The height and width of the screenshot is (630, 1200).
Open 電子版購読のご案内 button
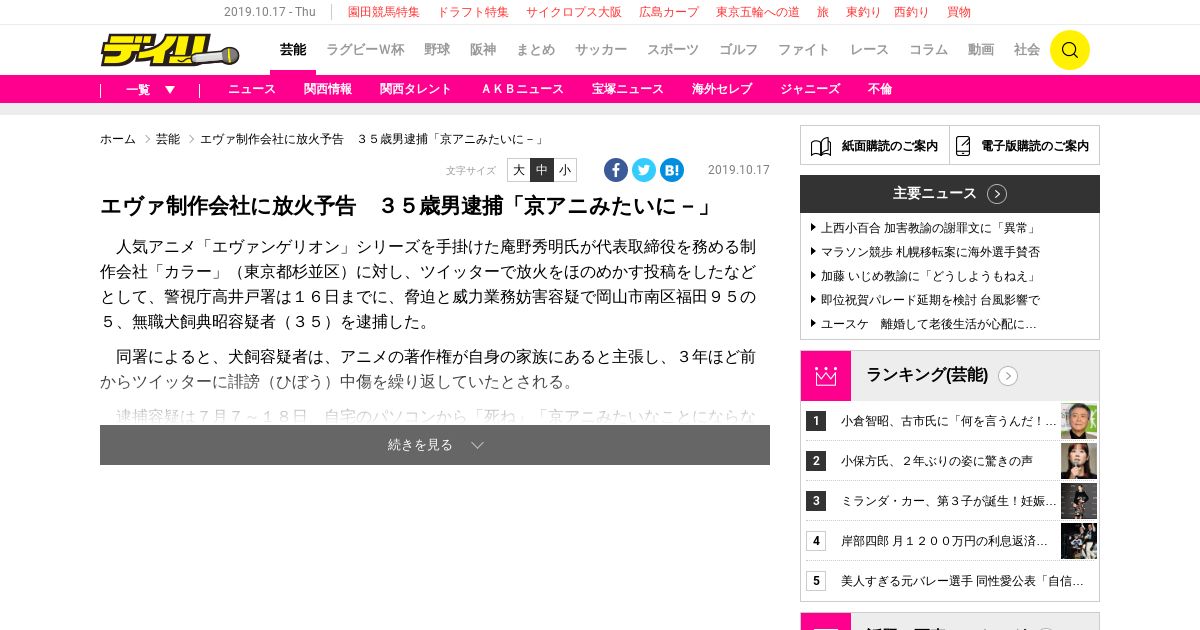1024,146
